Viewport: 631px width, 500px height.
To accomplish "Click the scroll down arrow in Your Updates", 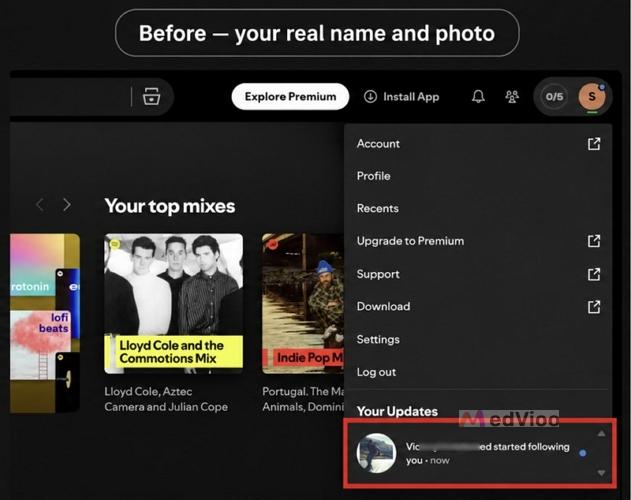I will 601,473.
